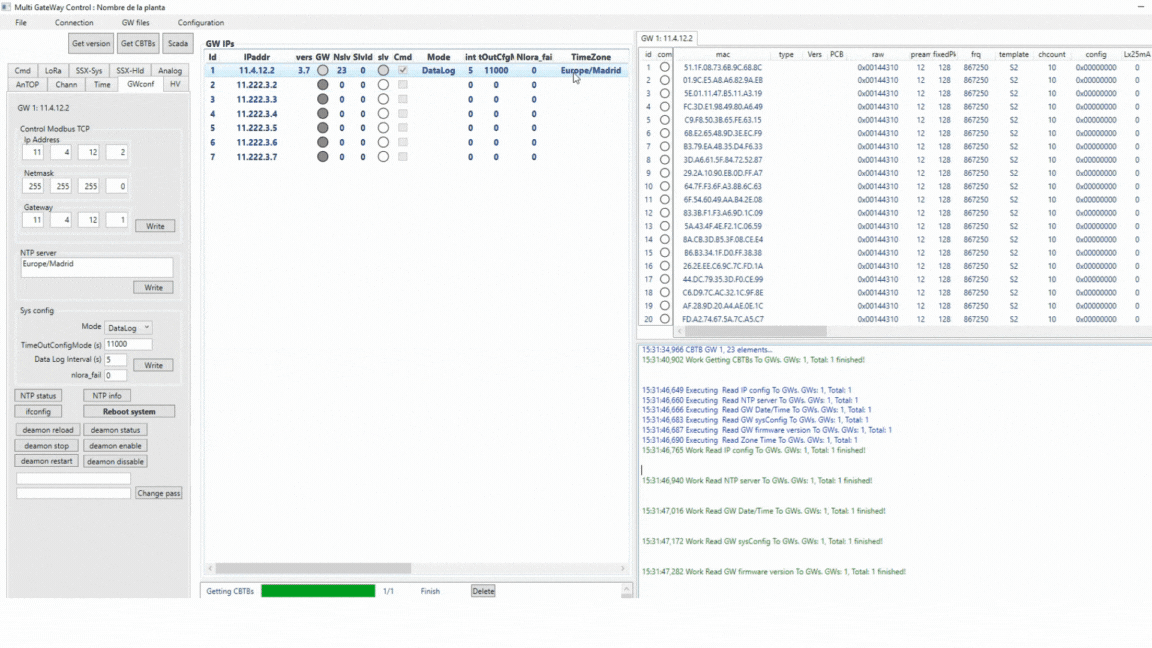The height and width of the screenshot is (648, 1152).
Task: Click slv status circle for 11.222.3.3
Action: click(x=383, y=99)
